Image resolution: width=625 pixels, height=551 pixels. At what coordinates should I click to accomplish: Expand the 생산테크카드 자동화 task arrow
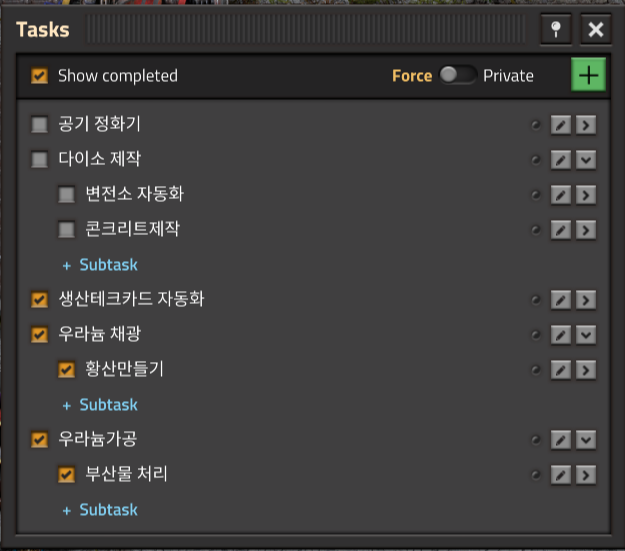586,300
